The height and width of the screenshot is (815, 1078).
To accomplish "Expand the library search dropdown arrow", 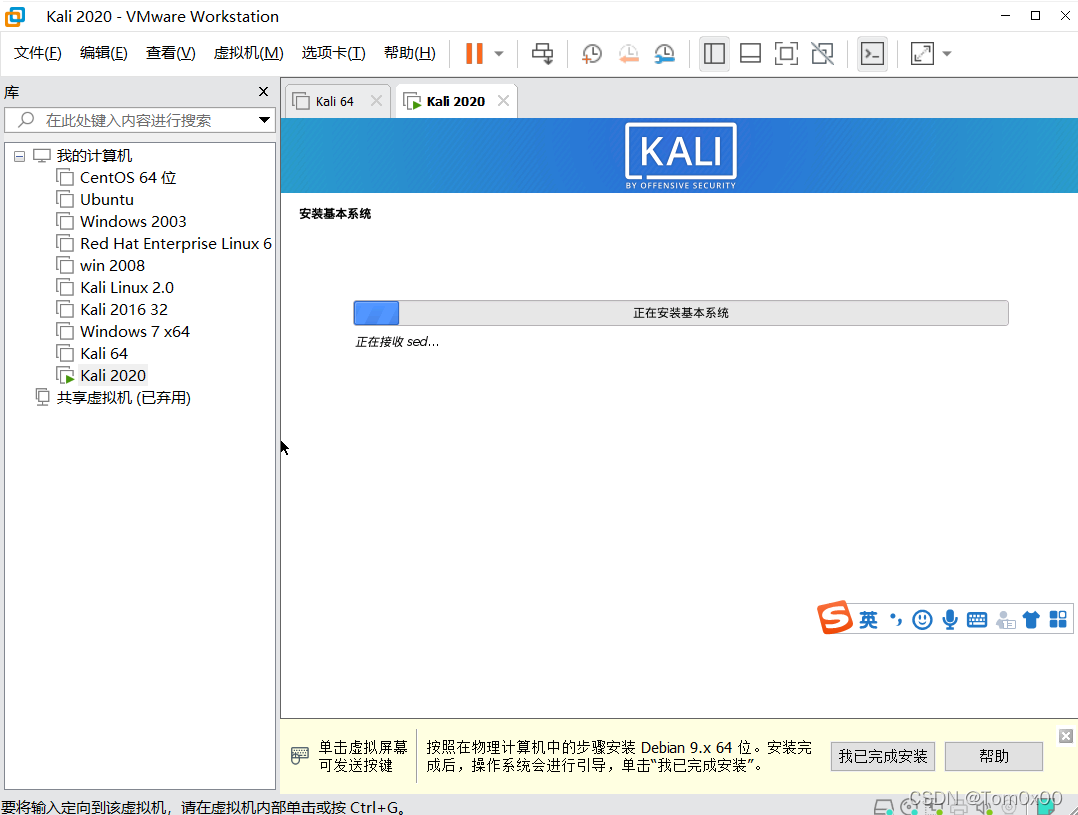I will click(264, 120).
